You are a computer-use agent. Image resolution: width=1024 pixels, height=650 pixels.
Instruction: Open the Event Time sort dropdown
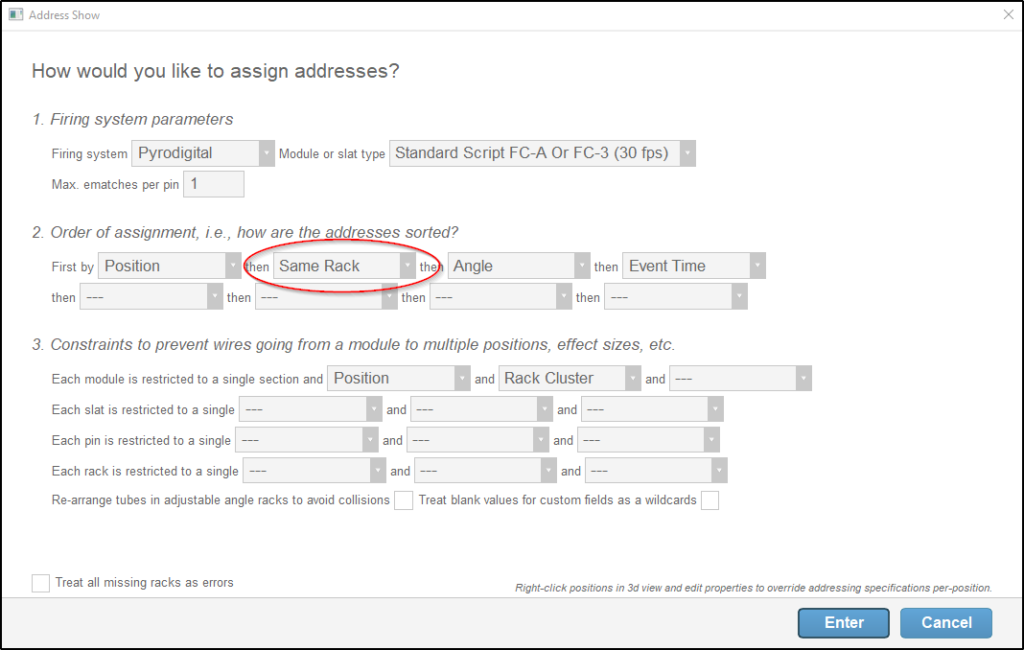[x=757, y=265]
